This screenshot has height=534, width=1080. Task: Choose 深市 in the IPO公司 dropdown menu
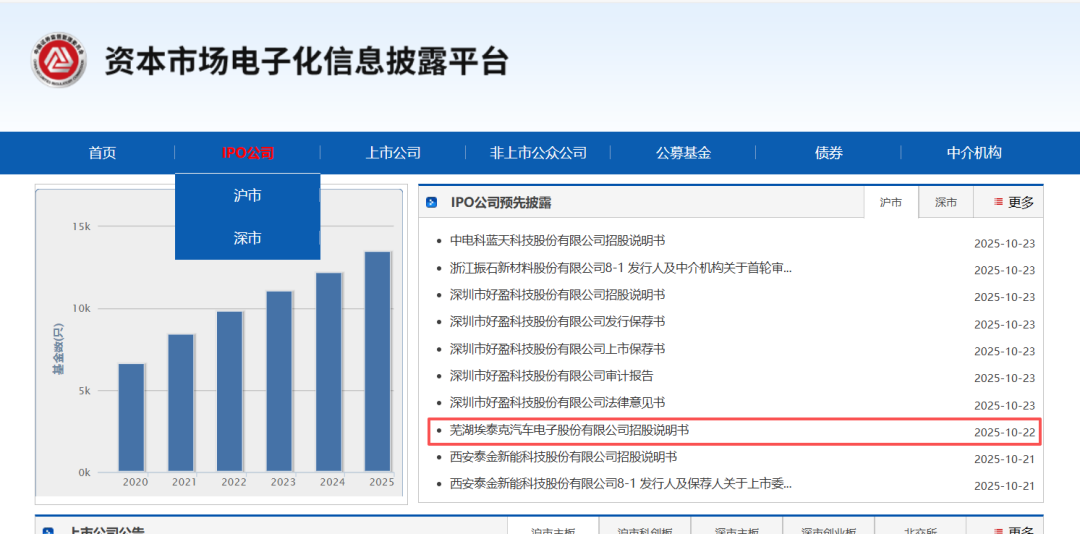[x=247, y=238]
